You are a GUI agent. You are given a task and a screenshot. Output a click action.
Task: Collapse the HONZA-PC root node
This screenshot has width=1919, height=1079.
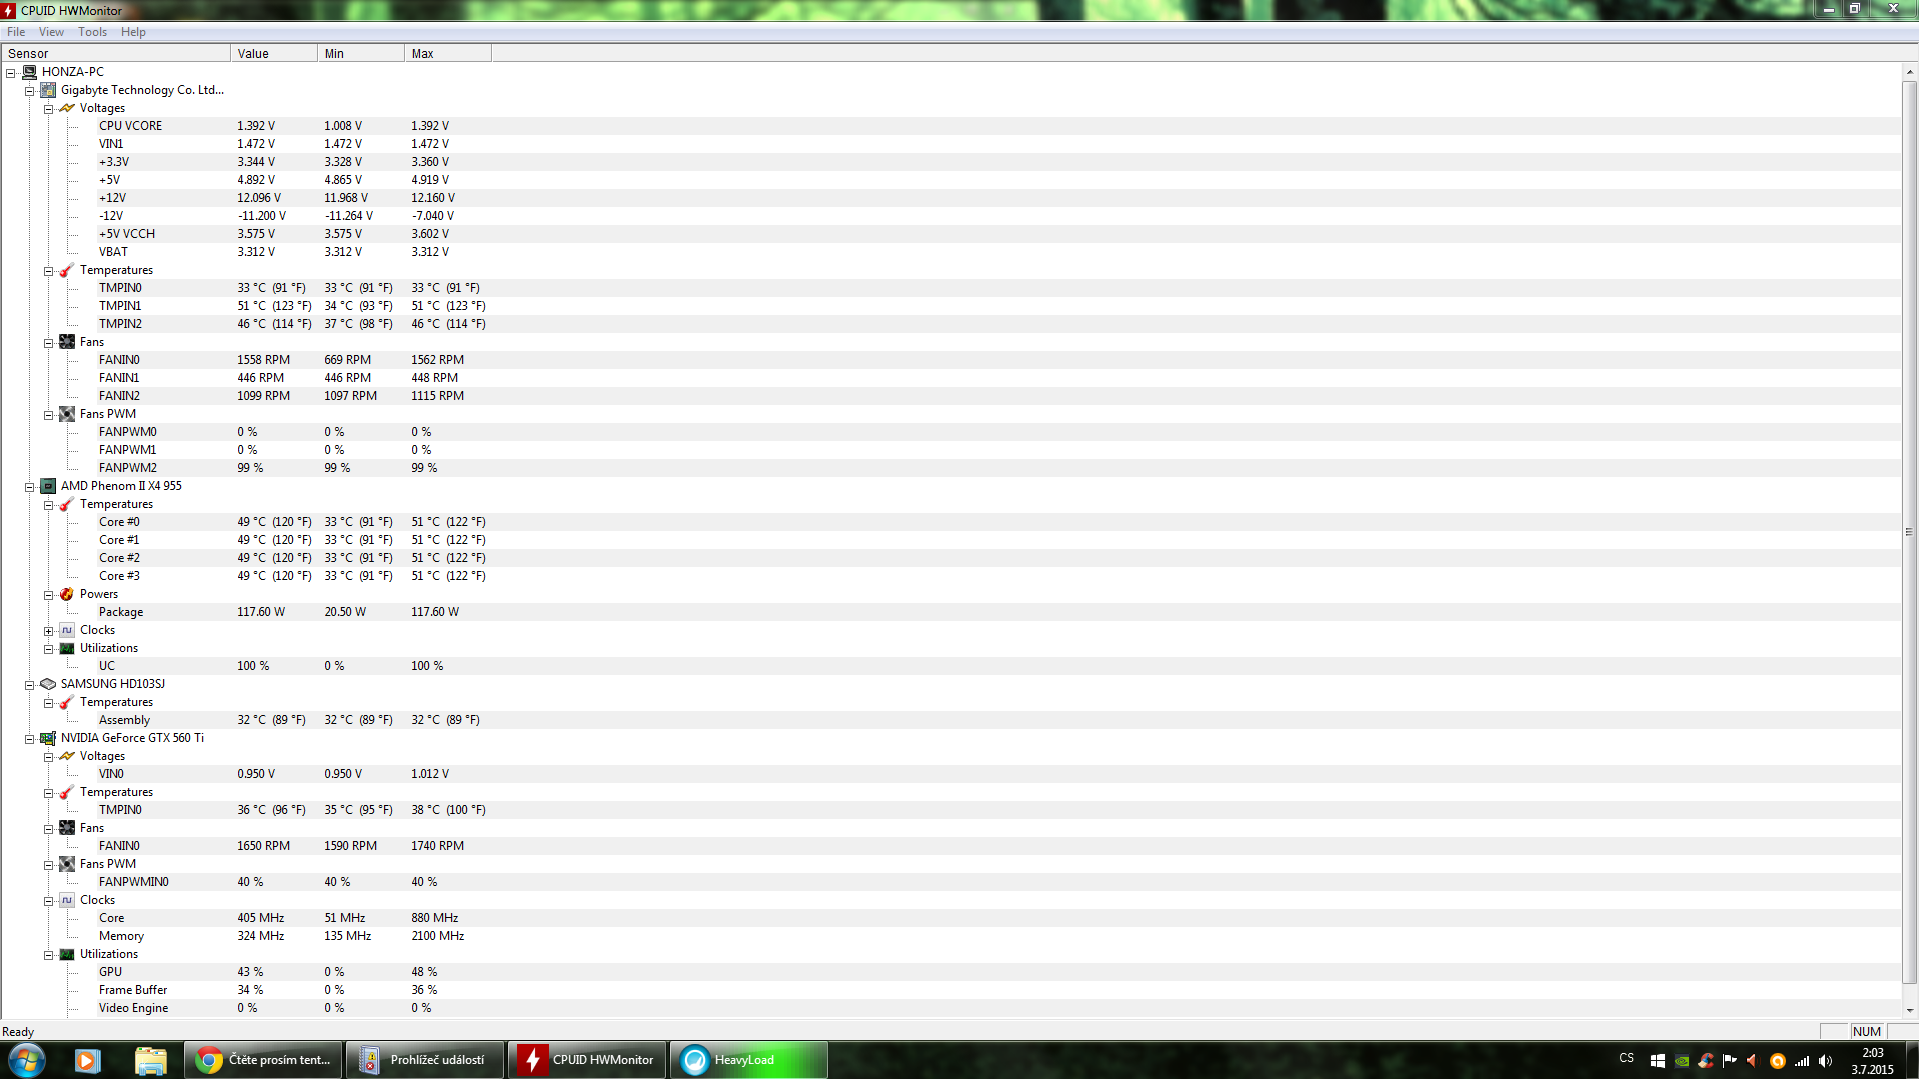11,73
